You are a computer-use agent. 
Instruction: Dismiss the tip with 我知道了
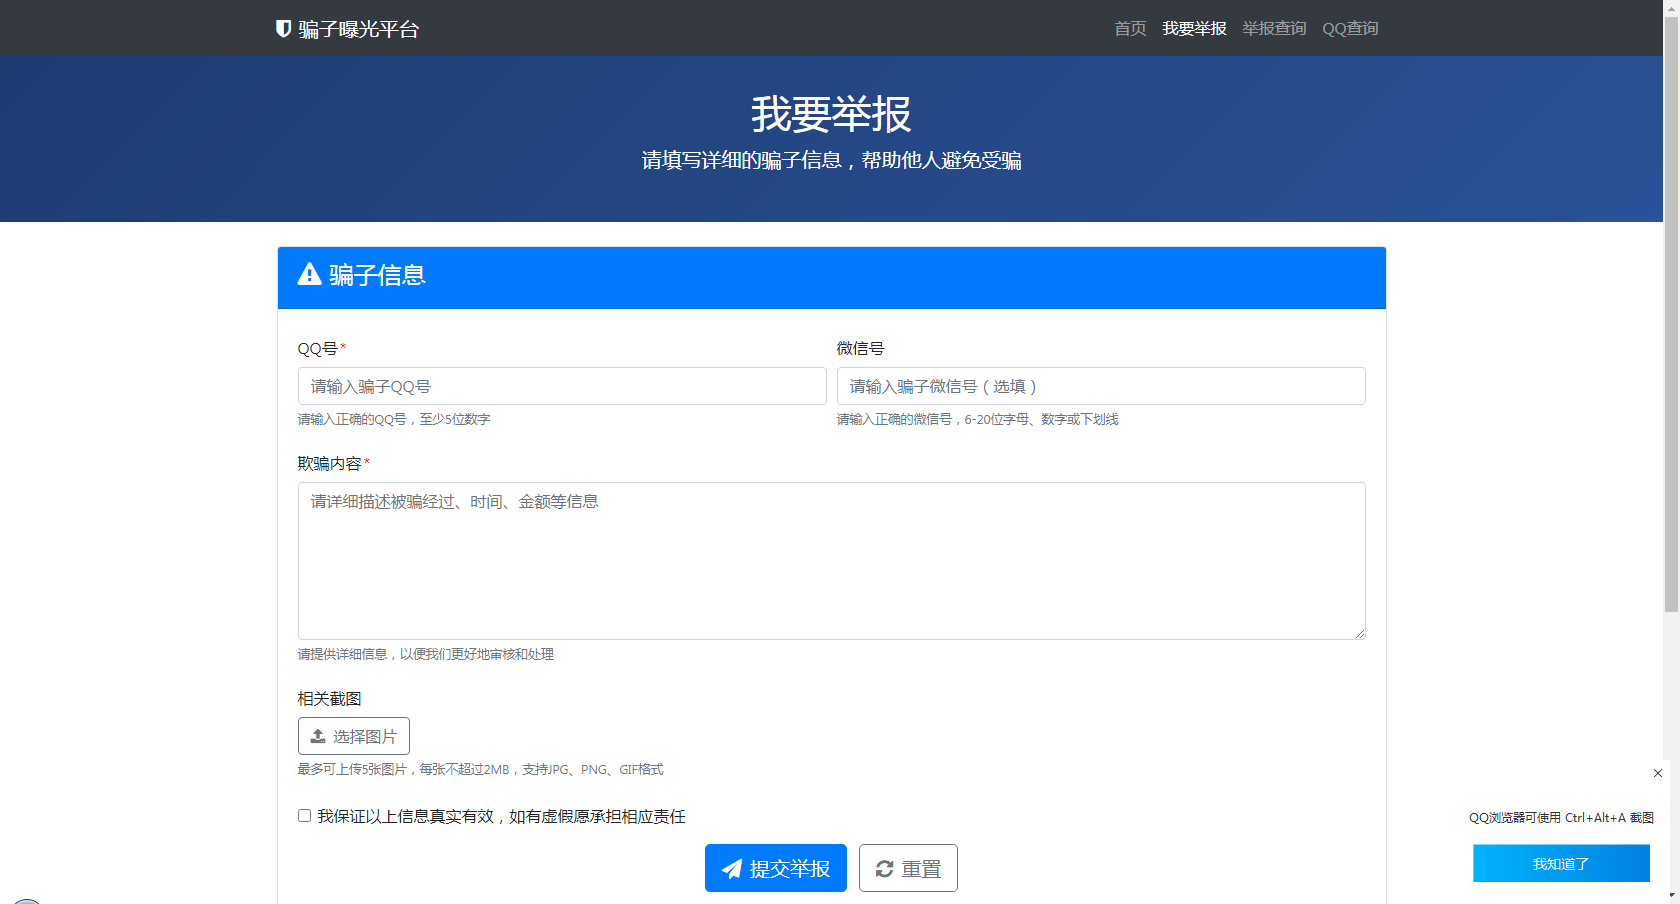coord(1561,863)
